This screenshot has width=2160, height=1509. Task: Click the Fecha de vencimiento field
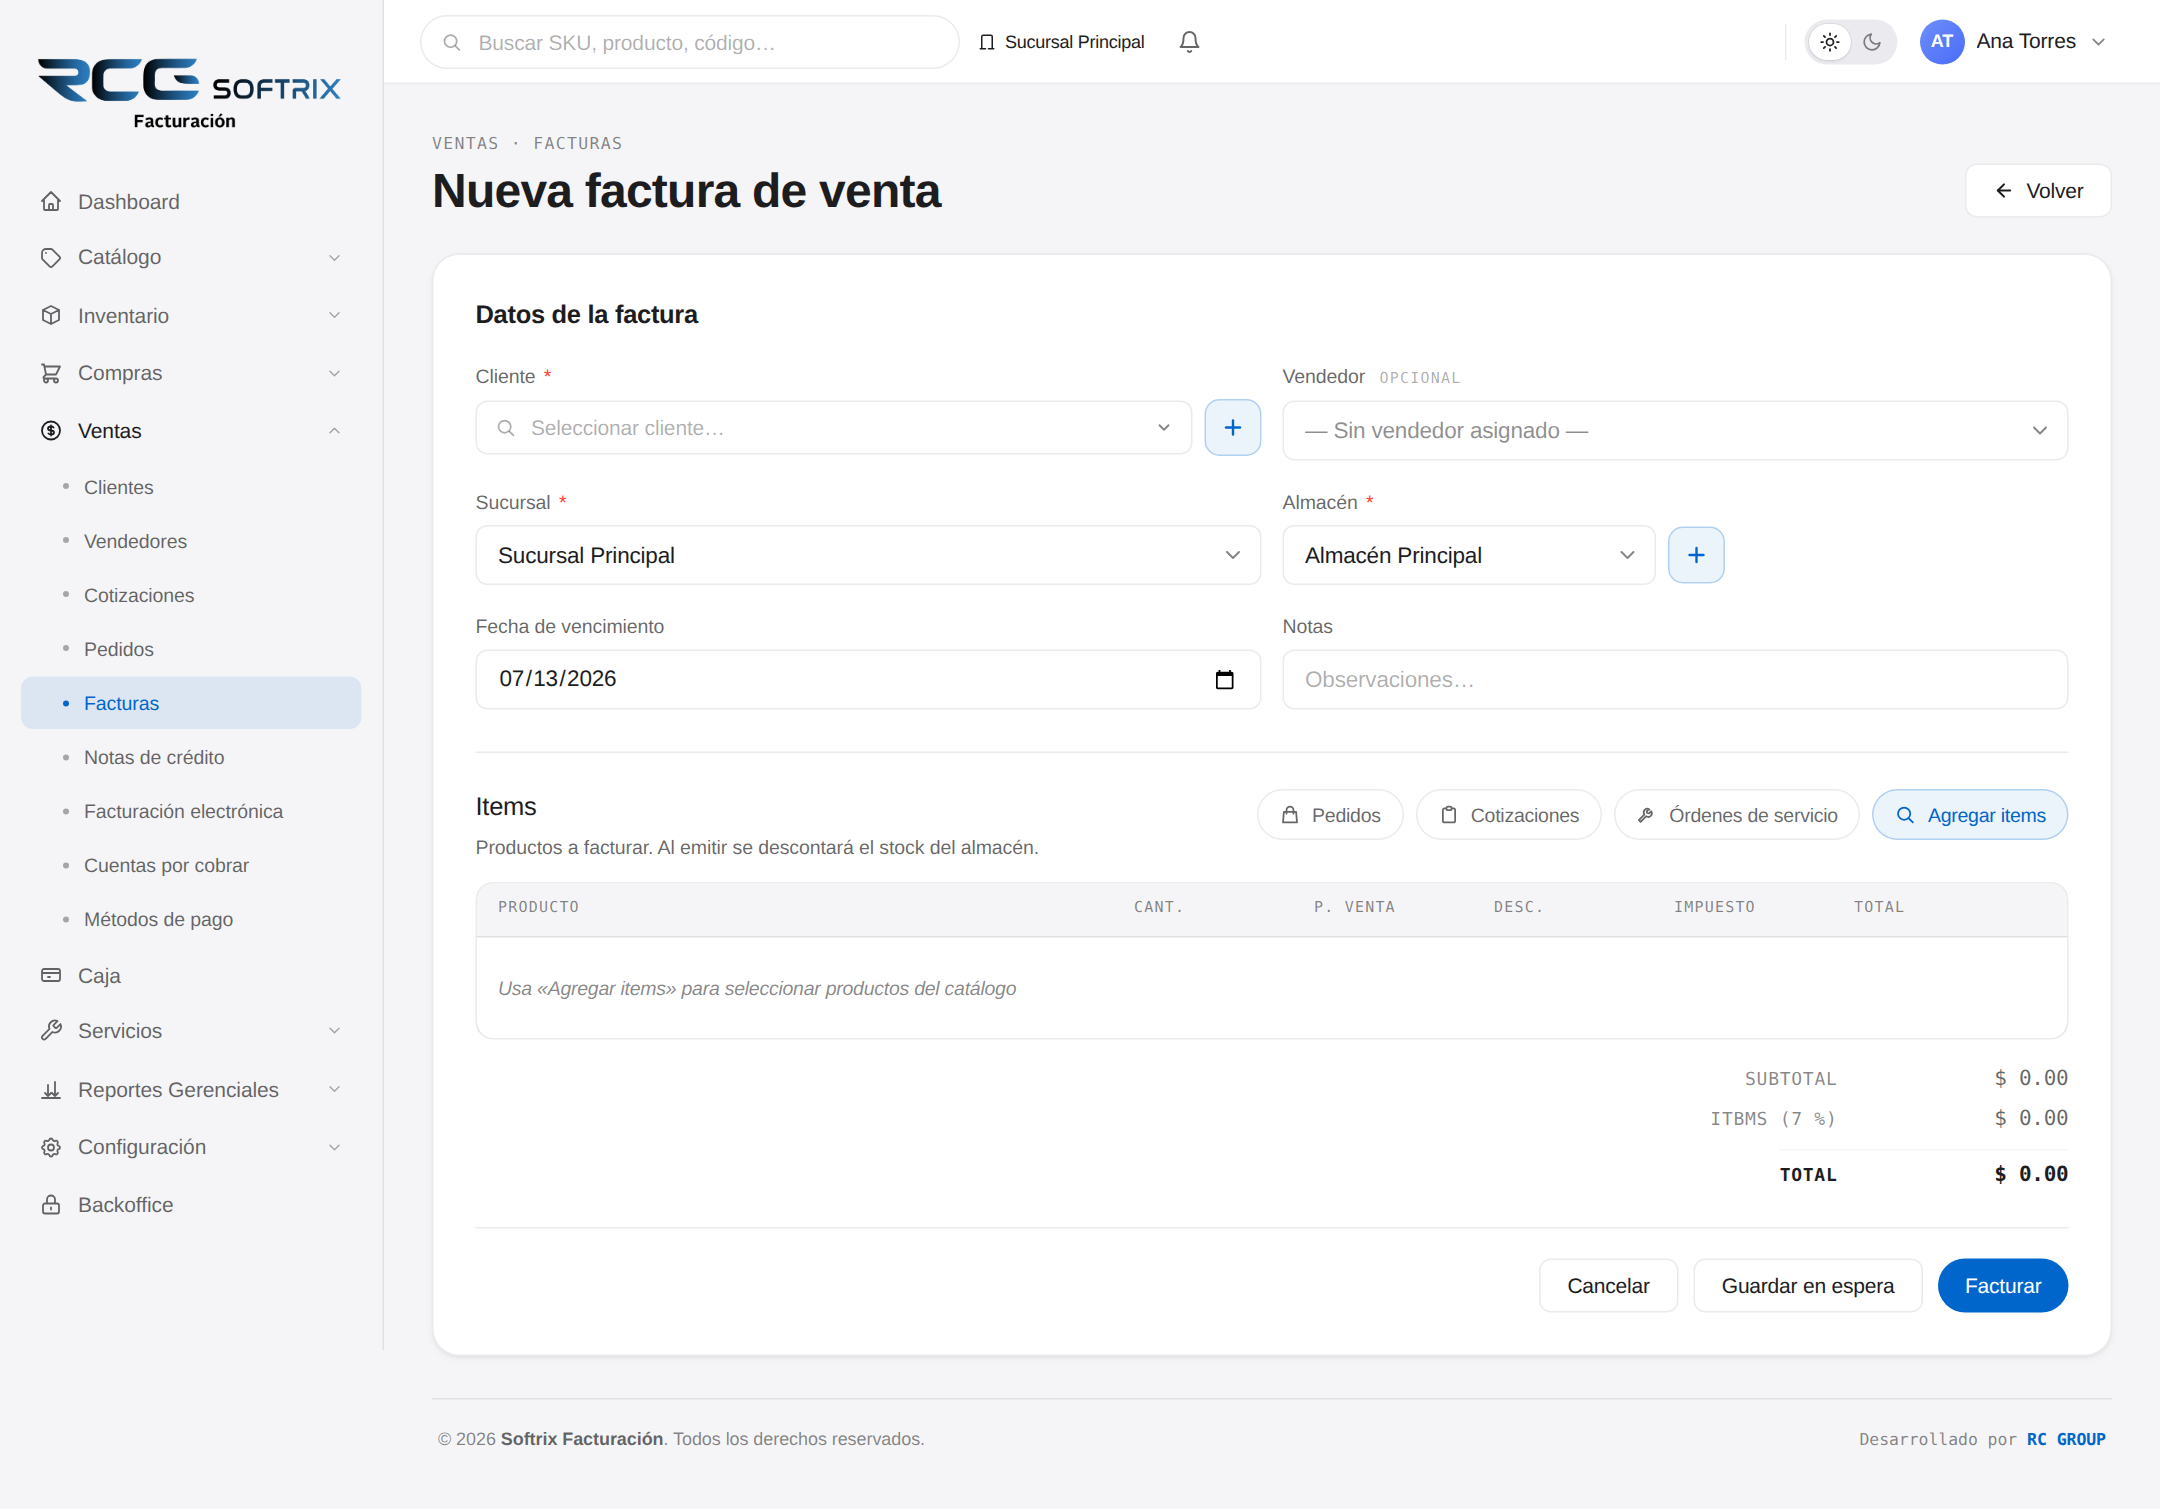[x=868, y=680]
